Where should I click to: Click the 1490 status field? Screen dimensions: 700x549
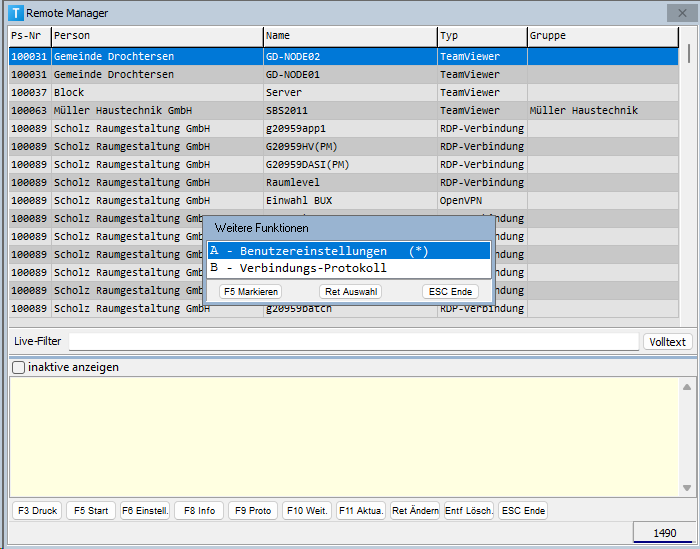[x=663, y=533]
